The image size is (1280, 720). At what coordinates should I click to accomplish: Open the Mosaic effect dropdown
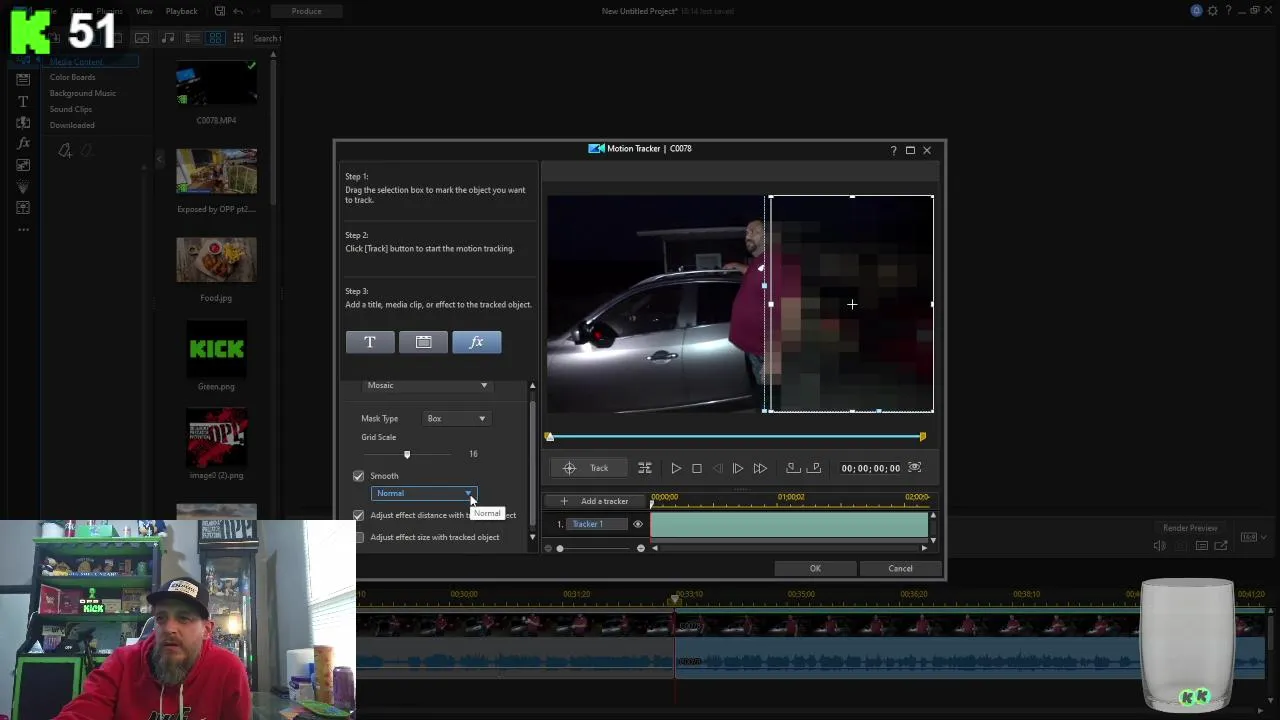427,385
